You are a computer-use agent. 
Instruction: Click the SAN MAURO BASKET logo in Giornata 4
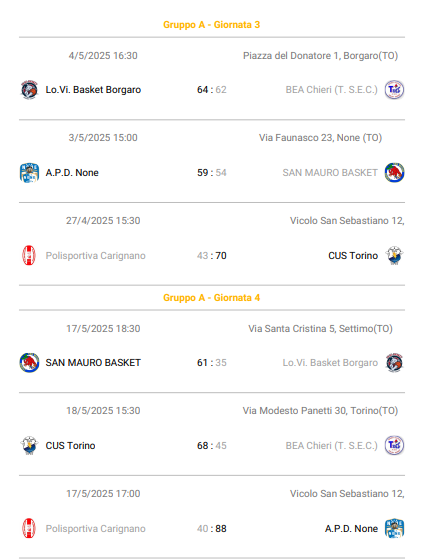(29, 363)
